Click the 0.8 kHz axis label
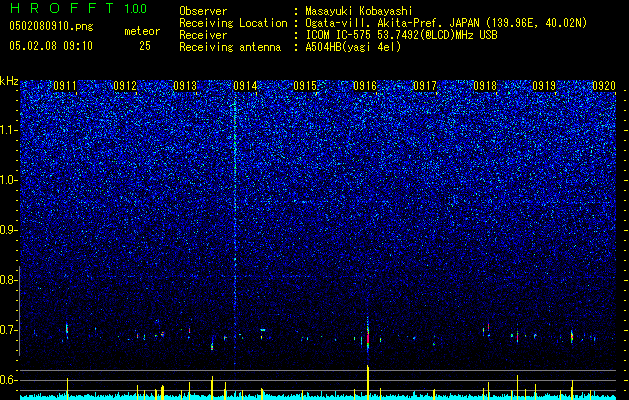Screen dimensions: 629x400 pos(8,280)
